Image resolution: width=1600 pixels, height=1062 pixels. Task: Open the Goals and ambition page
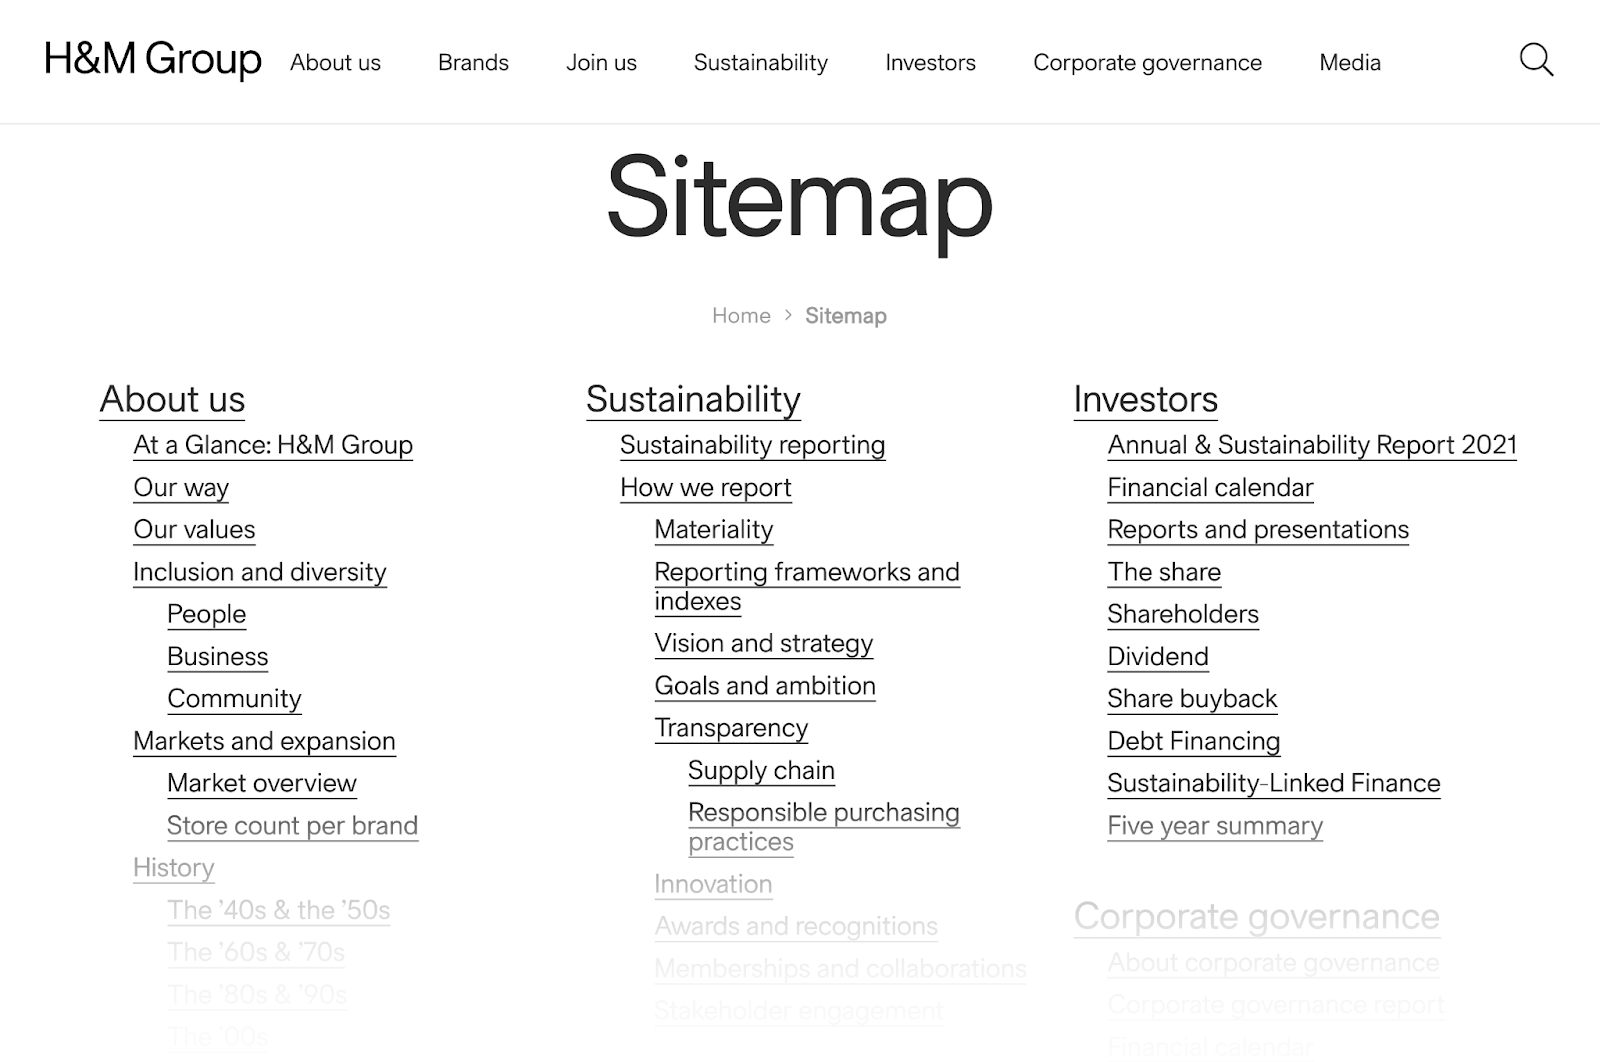(764, 686)
